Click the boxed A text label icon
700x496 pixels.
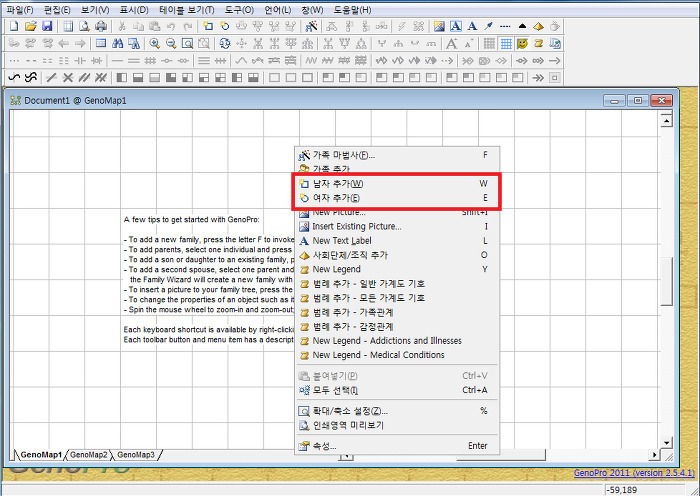455,26
